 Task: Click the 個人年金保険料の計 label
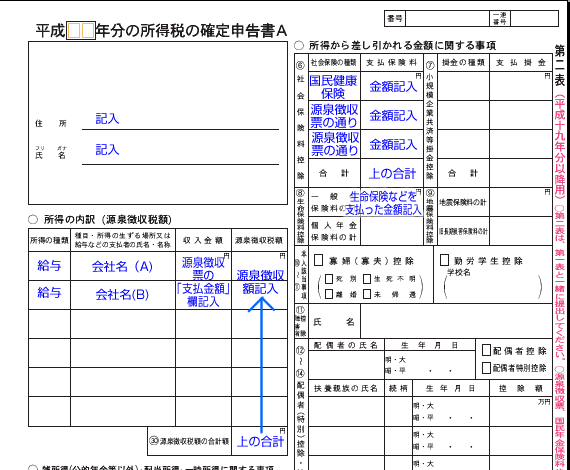click(x=334, y=231)
